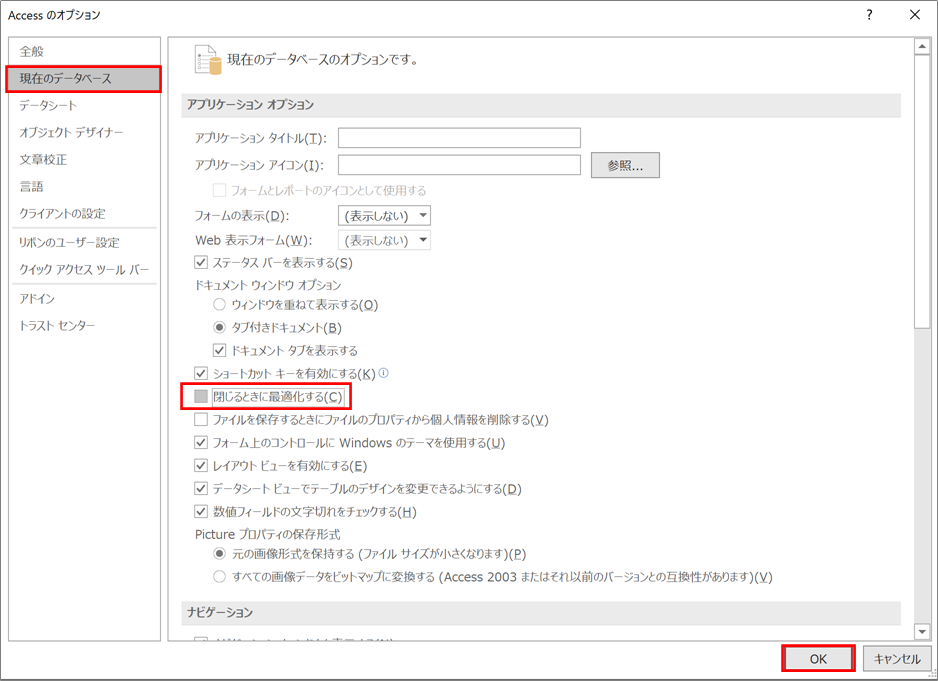Select the 現在のデータベース category
This screenshot has width=938, height=681.
[84, 78]
